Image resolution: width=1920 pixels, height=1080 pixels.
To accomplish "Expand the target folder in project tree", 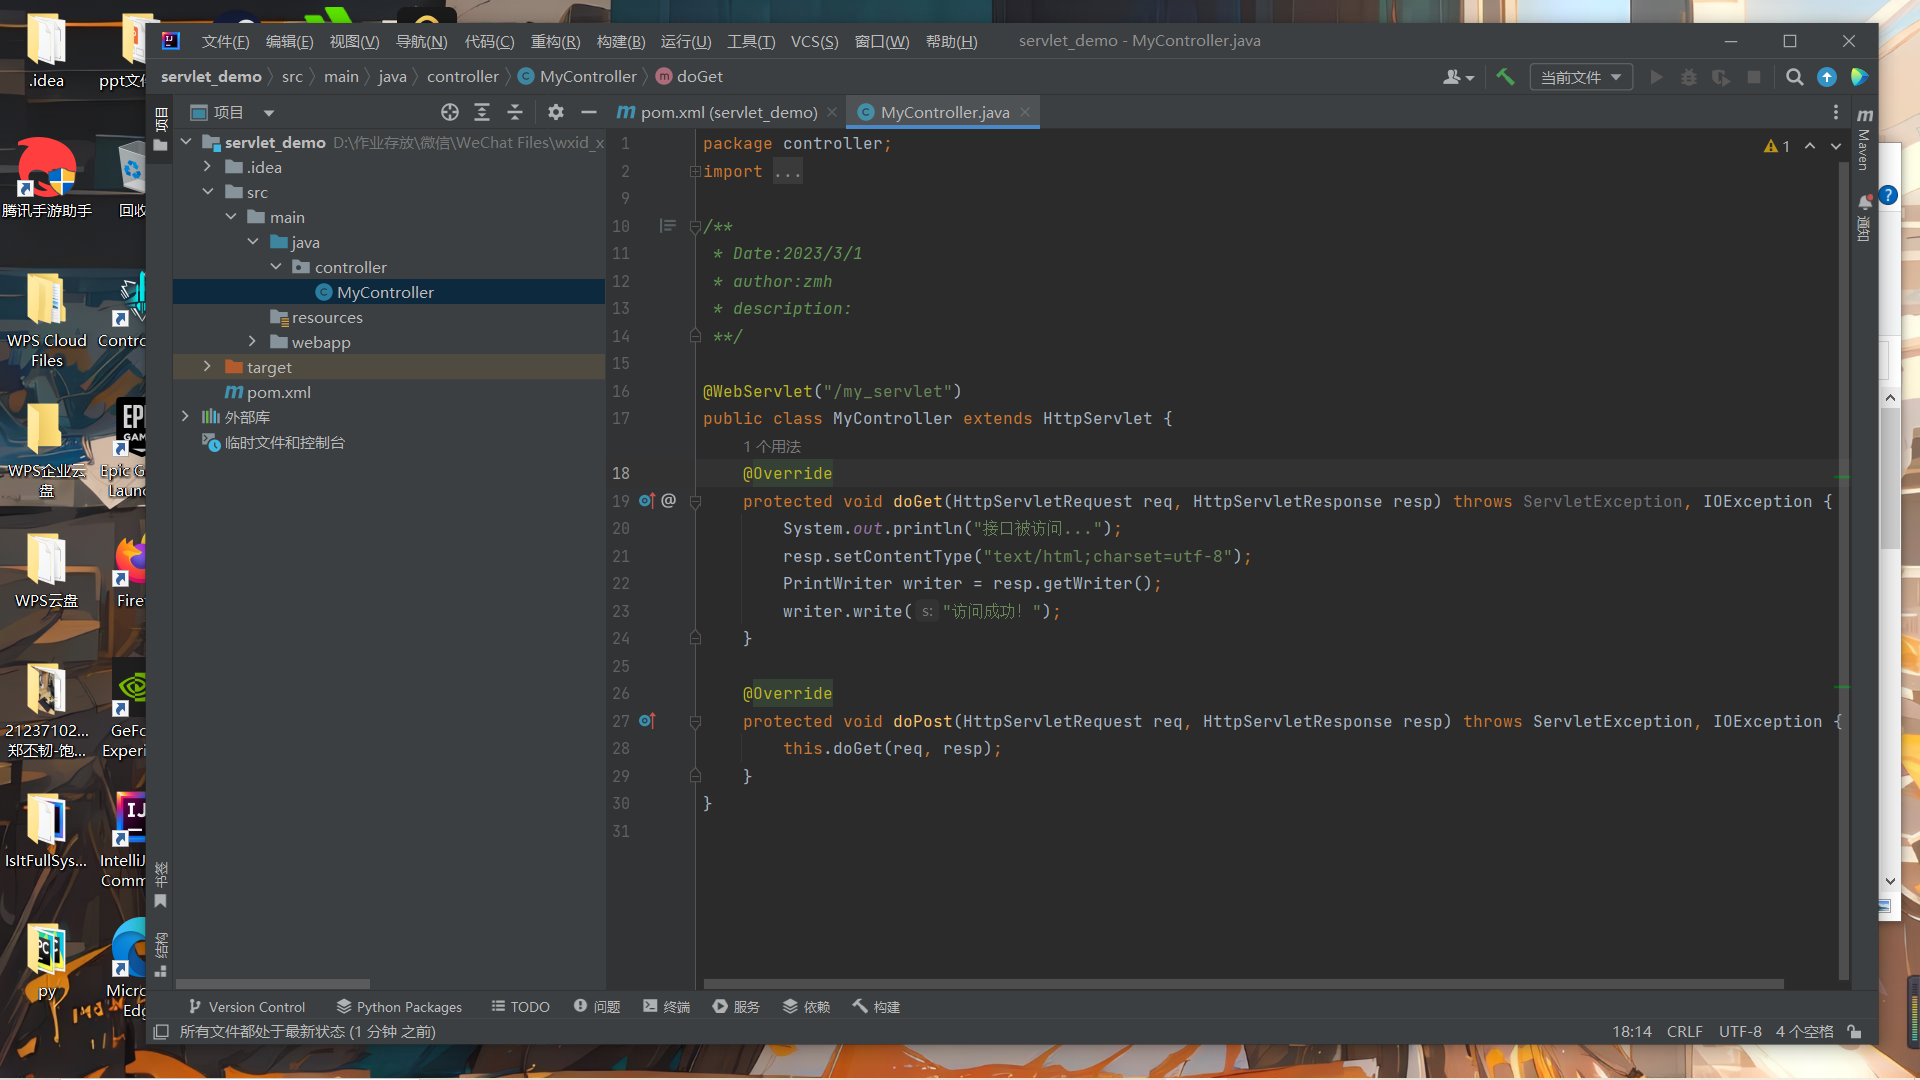I will click(x=207, y=367).
